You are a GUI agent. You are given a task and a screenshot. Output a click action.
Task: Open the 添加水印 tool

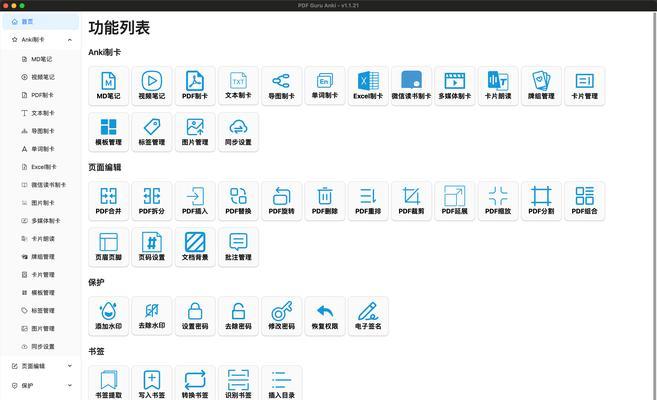pos(109,316)
